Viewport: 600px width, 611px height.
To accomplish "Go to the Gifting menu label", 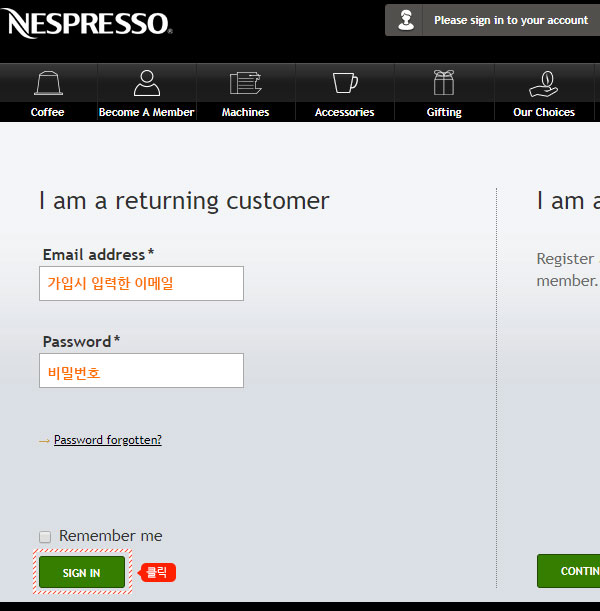I will click(x=444, y=112).
